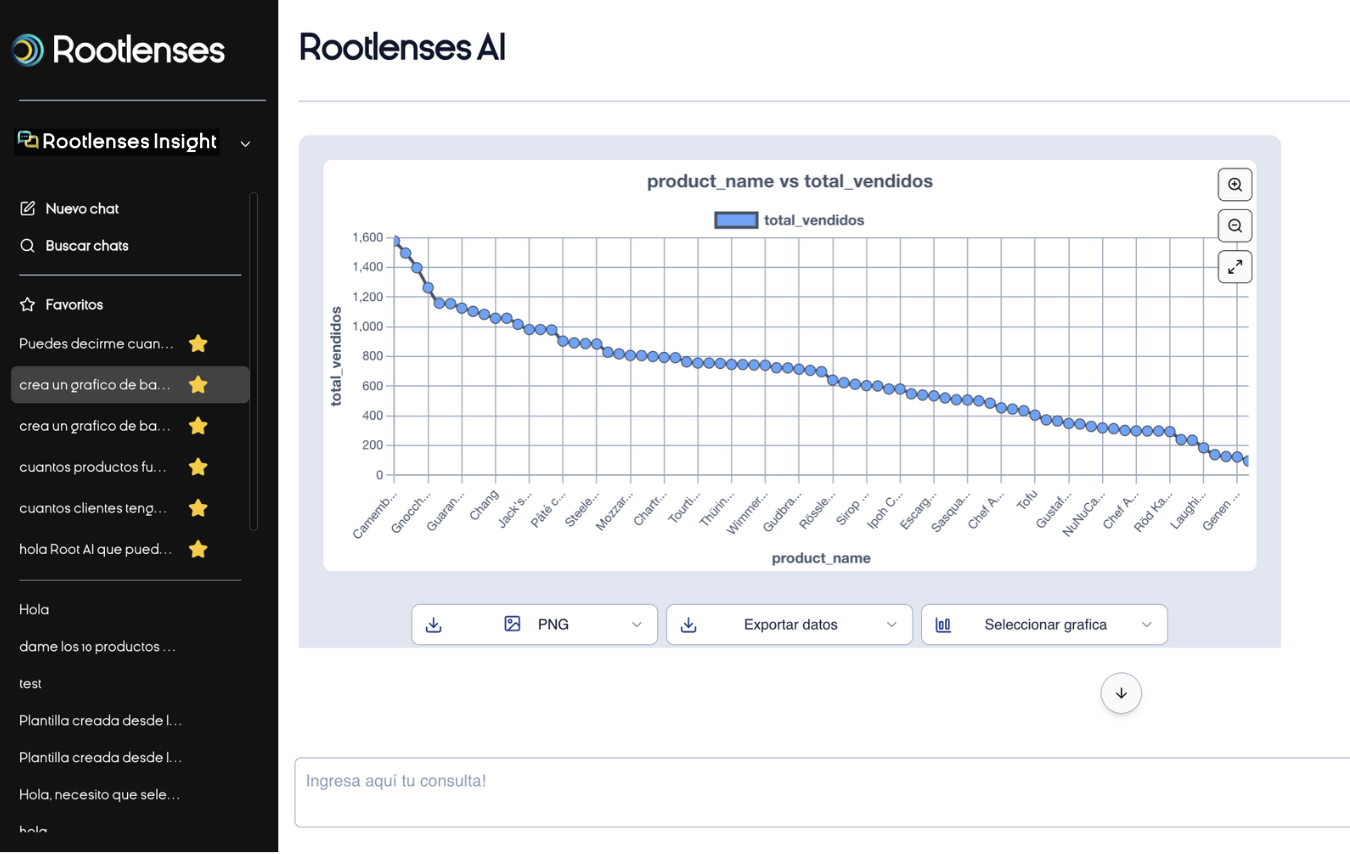
Task: Click the 'Ingresa aquí tu consulta!' input field
Action: [x=820, y=792]
